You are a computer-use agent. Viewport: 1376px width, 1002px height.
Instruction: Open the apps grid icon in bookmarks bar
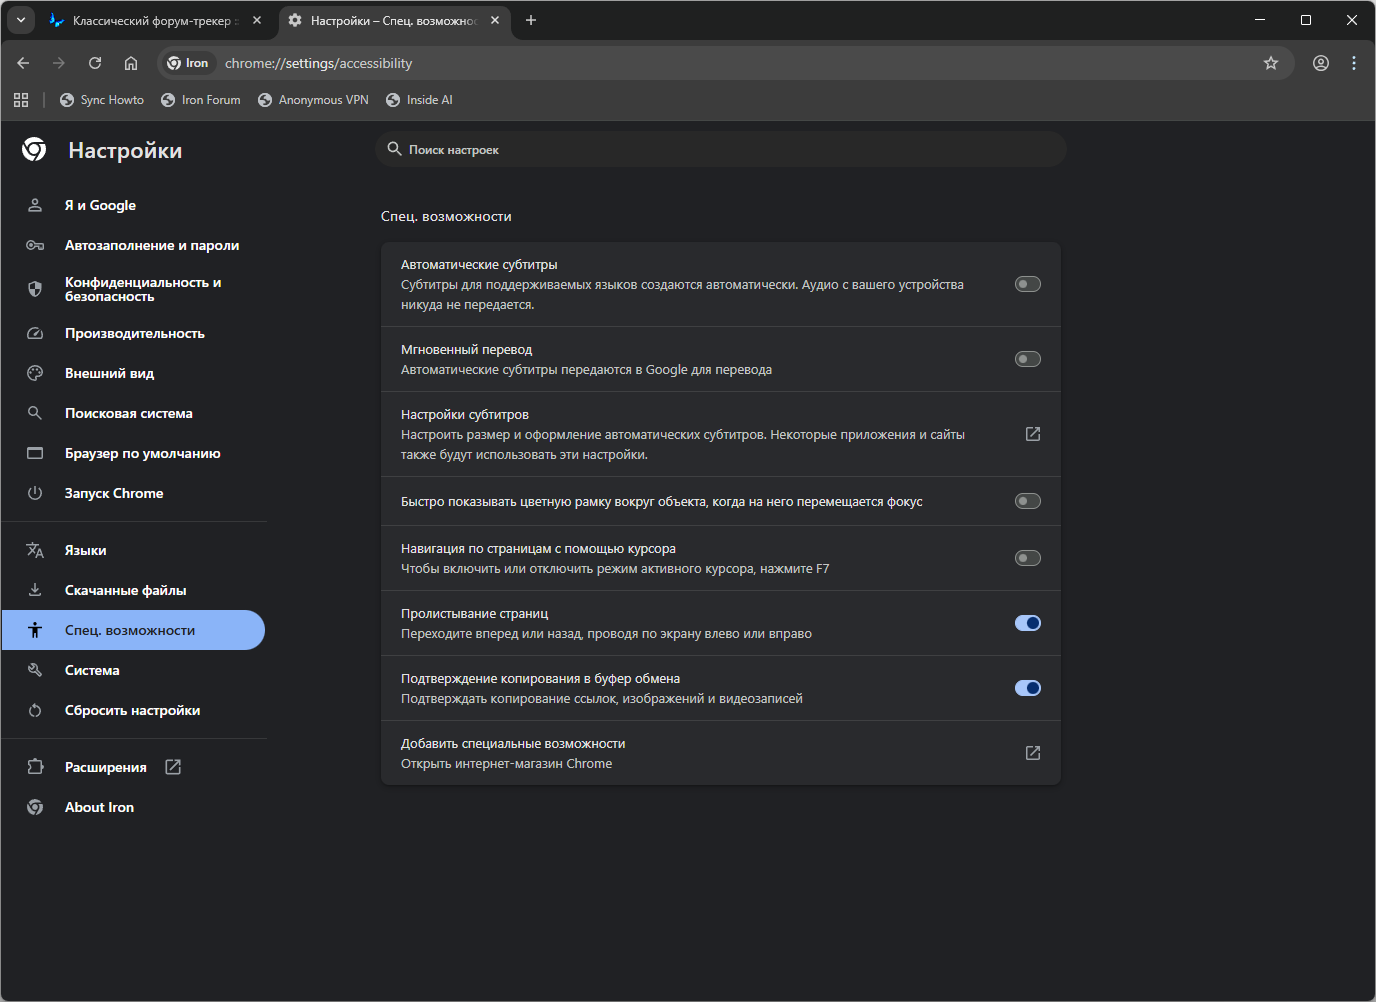[21, 100]
